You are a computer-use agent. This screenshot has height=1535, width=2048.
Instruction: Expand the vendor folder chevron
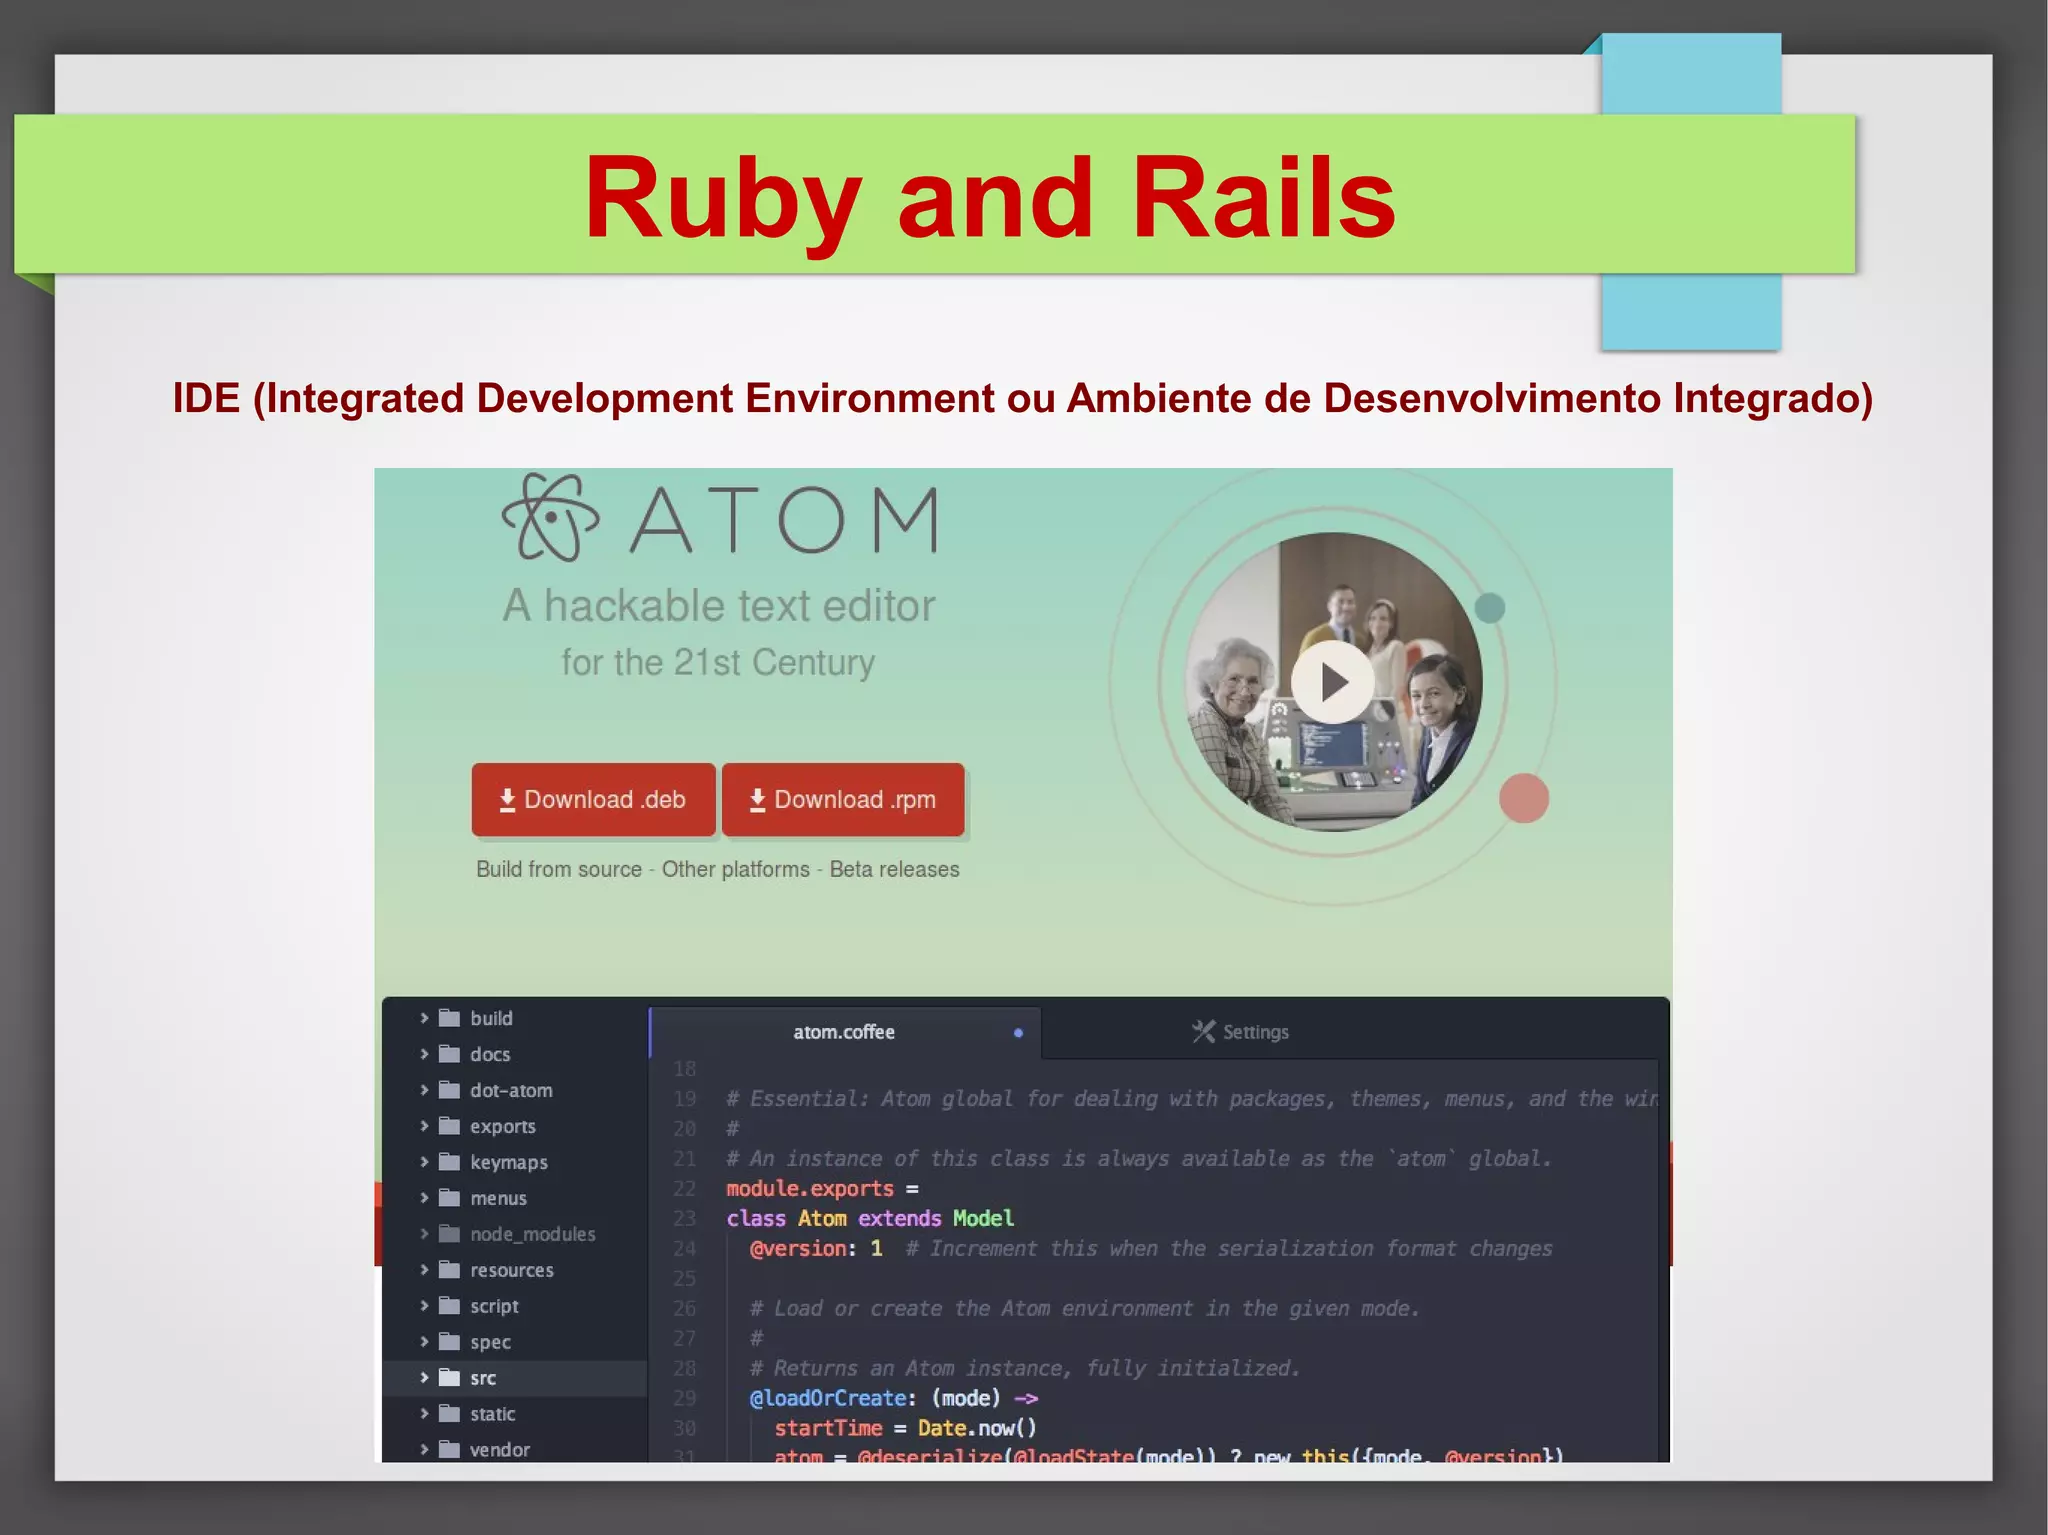424,1449
